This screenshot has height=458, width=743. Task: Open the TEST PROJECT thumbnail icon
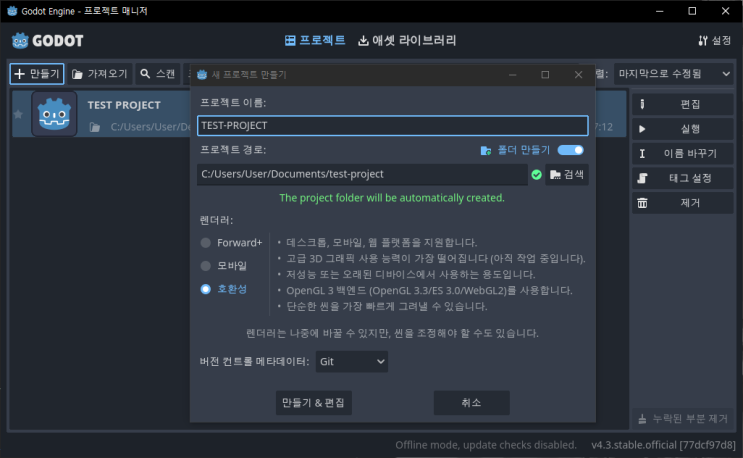point(54,114)
